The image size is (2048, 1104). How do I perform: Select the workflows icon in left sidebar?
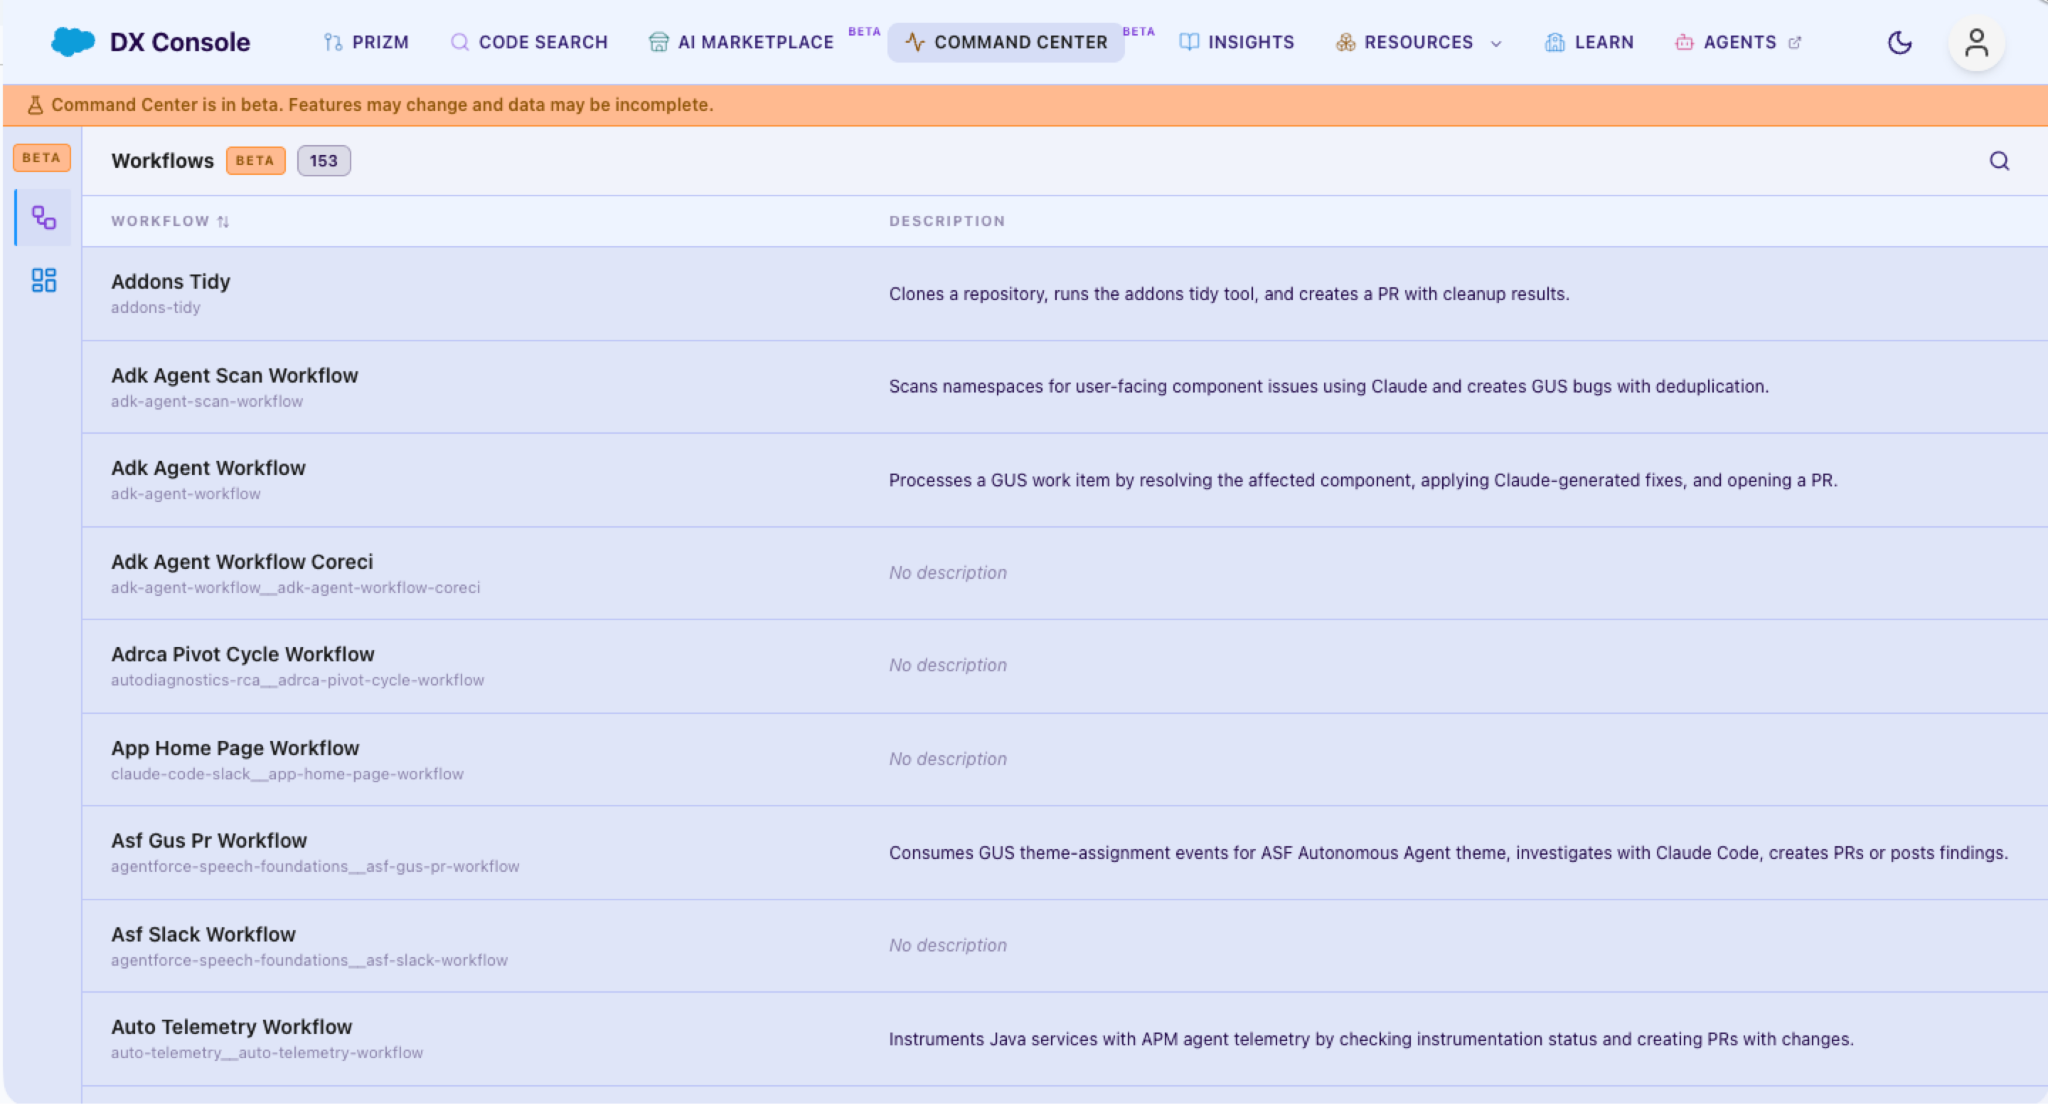click(x=44, y=217)
